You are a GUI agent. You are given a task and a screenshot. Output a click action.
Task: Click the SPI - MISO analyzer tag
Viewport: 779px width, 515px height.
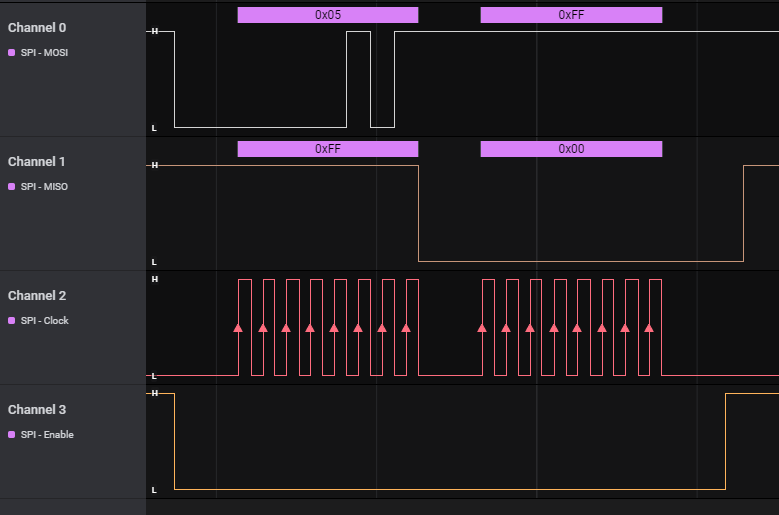[44, 187]
